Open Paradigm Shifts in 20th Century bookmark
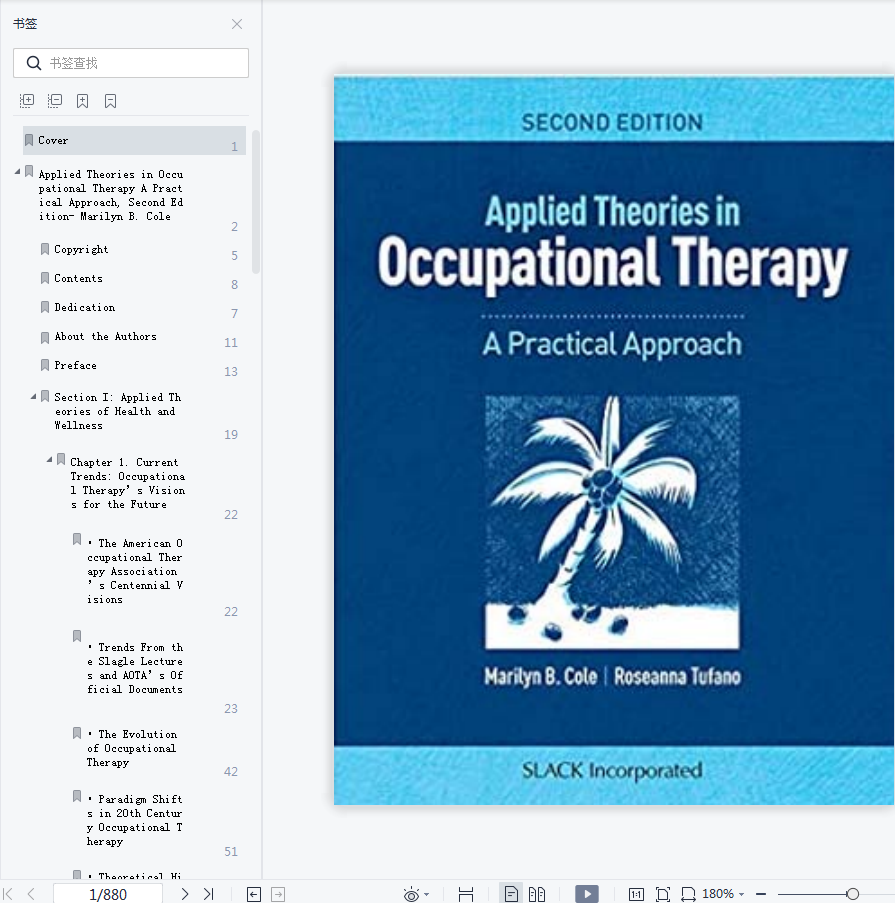895x903 pixels. tap(135, 820)
